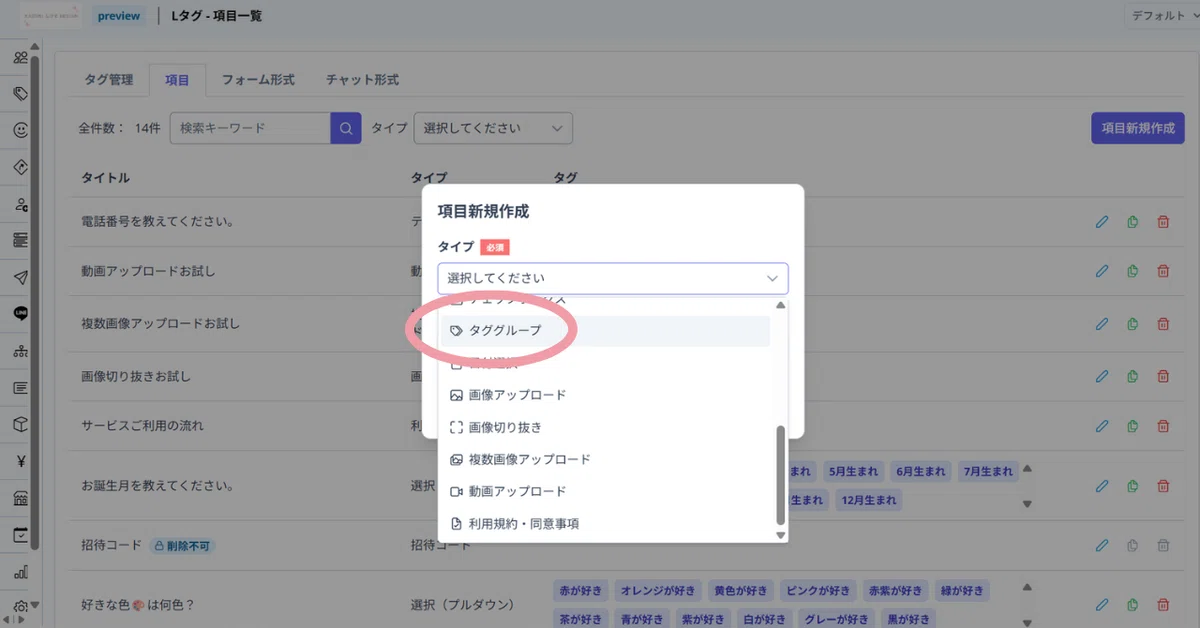Open the cube box sidebar icon
Viewport: 1200px width, 628px height.
point(20,424)
